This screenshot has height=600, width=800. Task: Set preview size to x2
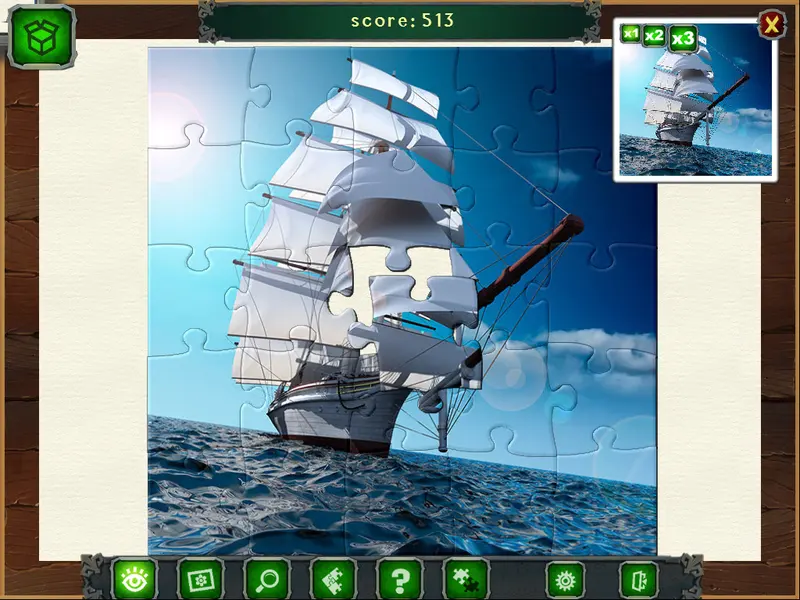[x=654, y=36]
